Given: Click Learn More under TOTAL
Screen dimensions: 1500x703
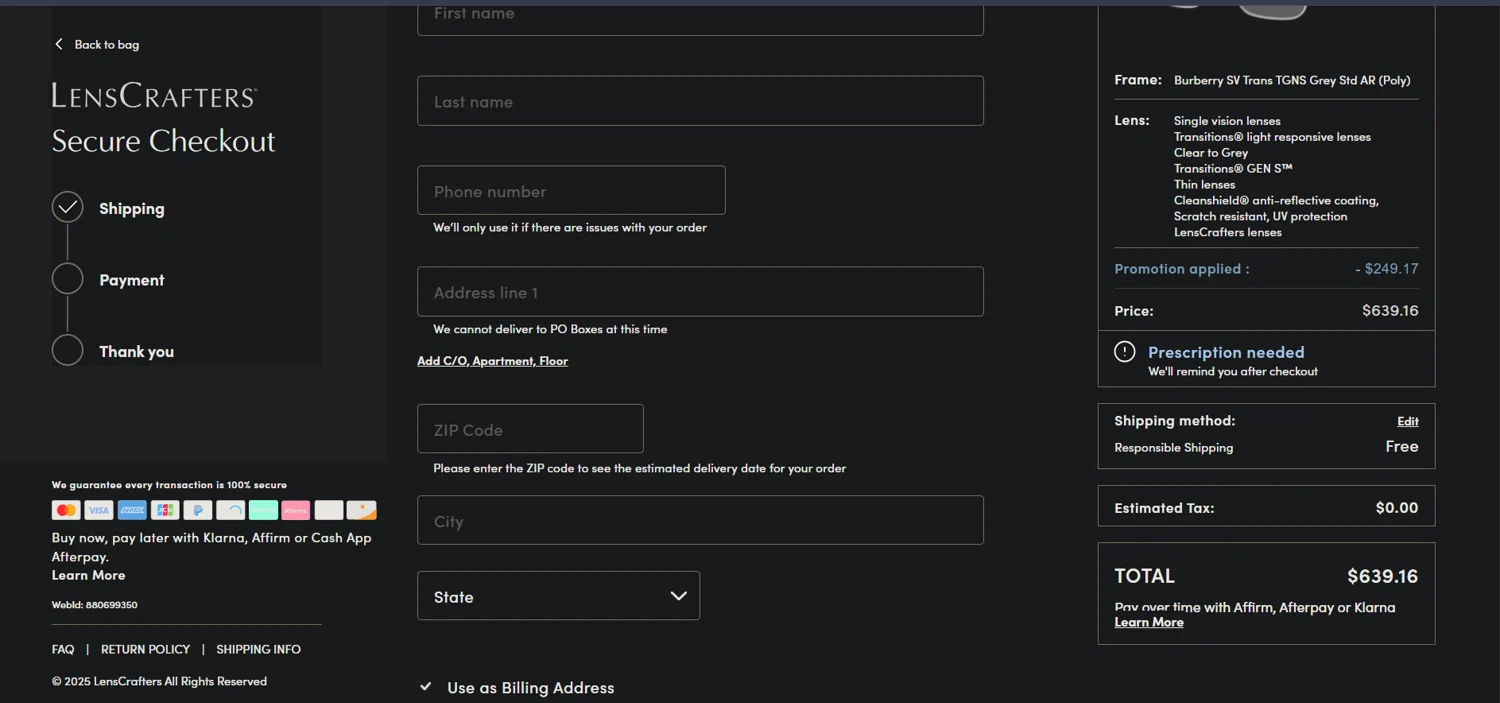Looking at the screenshot, I should pos(1149,622).
